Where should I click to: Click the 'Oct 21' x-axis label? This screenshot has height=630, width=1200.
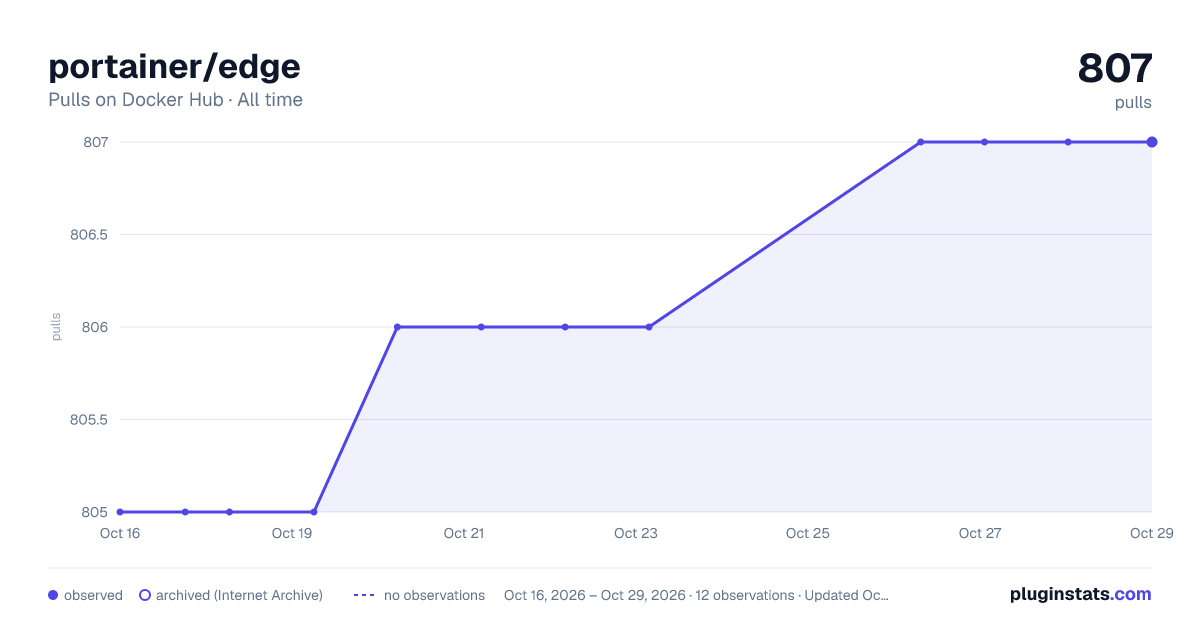(464, 533)
